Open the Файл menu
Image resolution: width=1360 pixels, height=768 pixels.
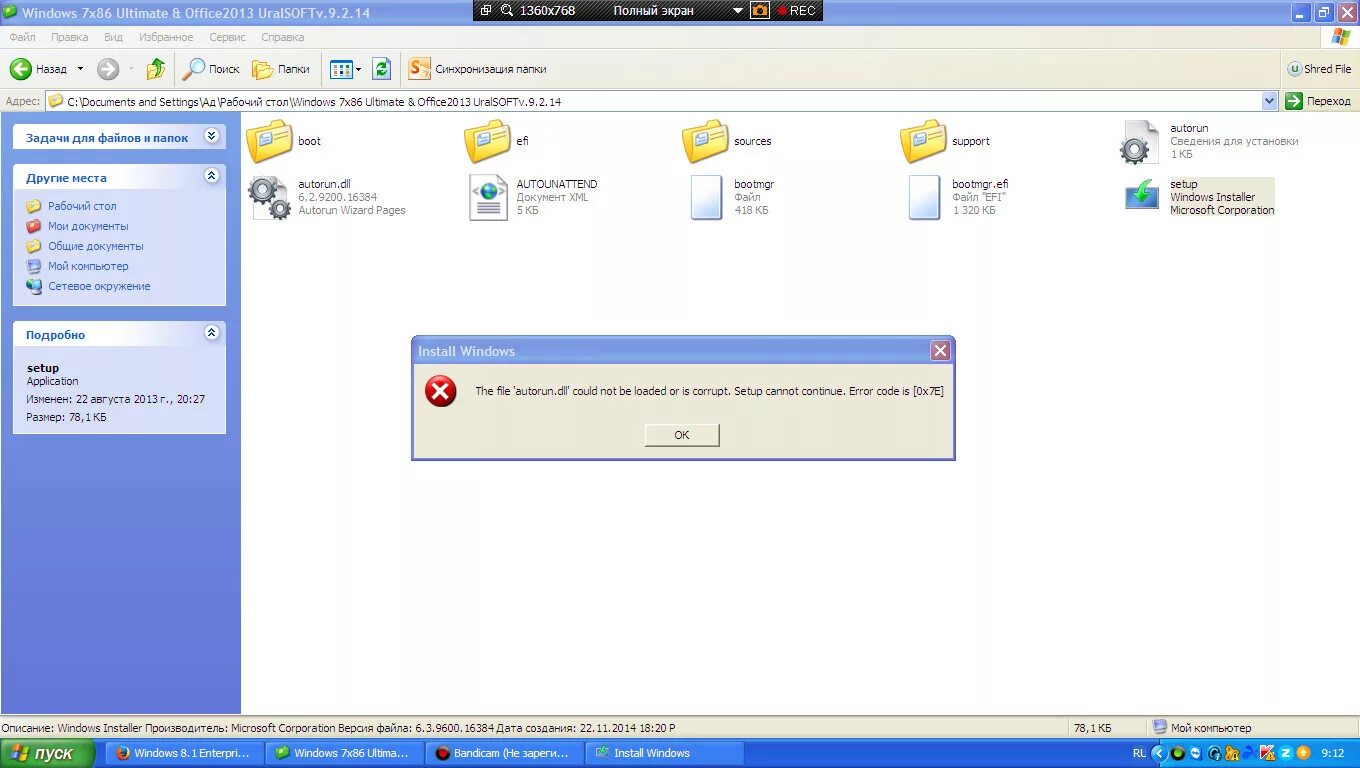tap(22, 37)
